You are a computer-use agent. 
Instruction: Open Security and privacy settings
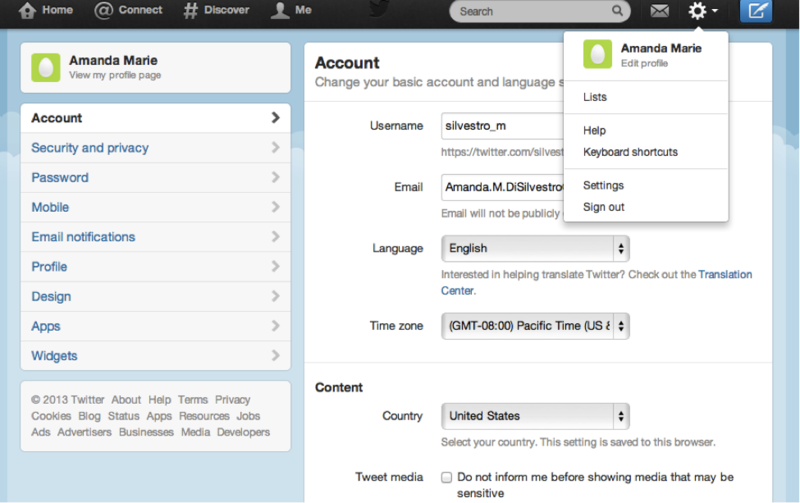coord(156,148)
